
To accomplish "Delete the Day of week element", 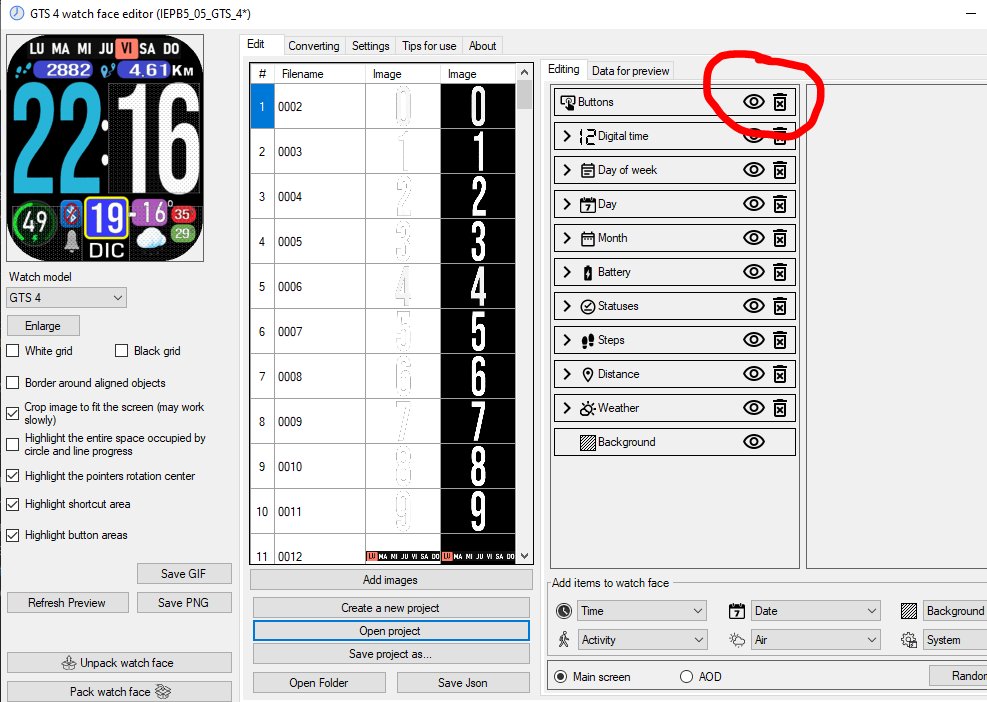I will coord(779,170).
